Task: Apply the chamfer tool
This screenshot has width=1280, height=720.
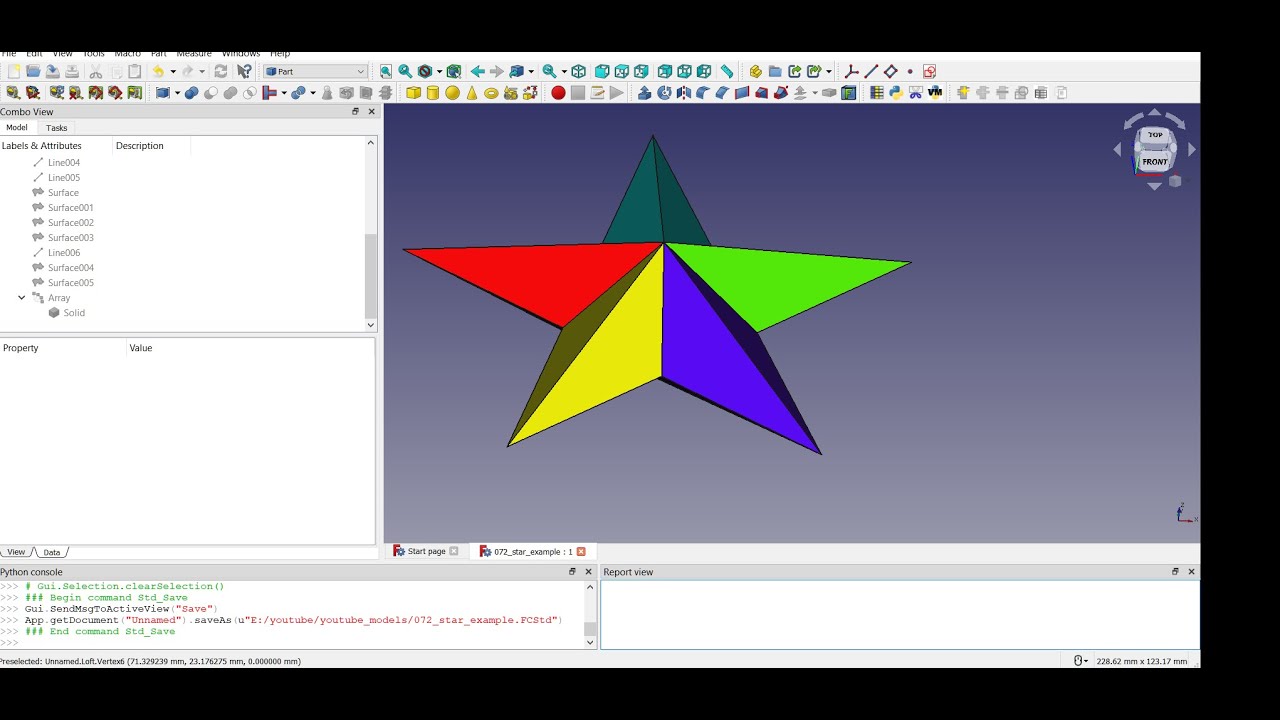Action: [721, 93]
